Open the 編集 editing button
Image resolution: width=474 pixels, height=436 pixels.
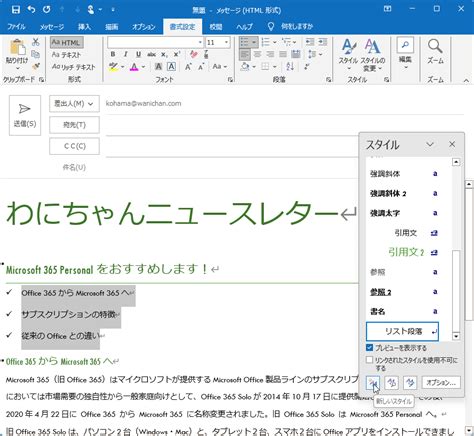[405, 53]
